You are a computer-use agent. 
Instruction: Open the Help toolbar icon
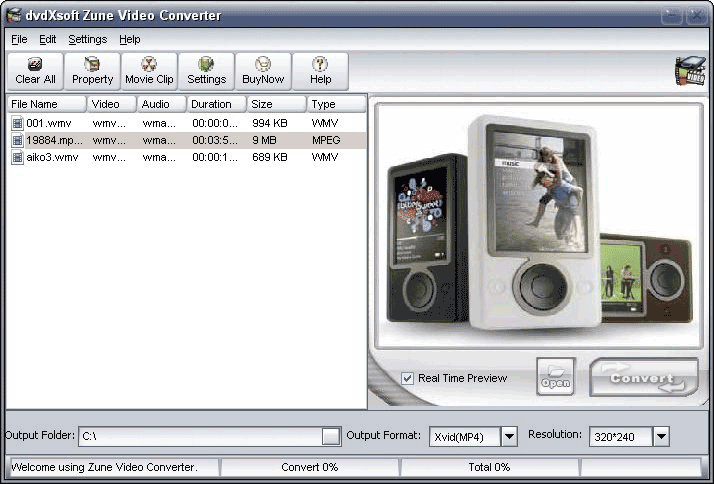pos(320,71)
